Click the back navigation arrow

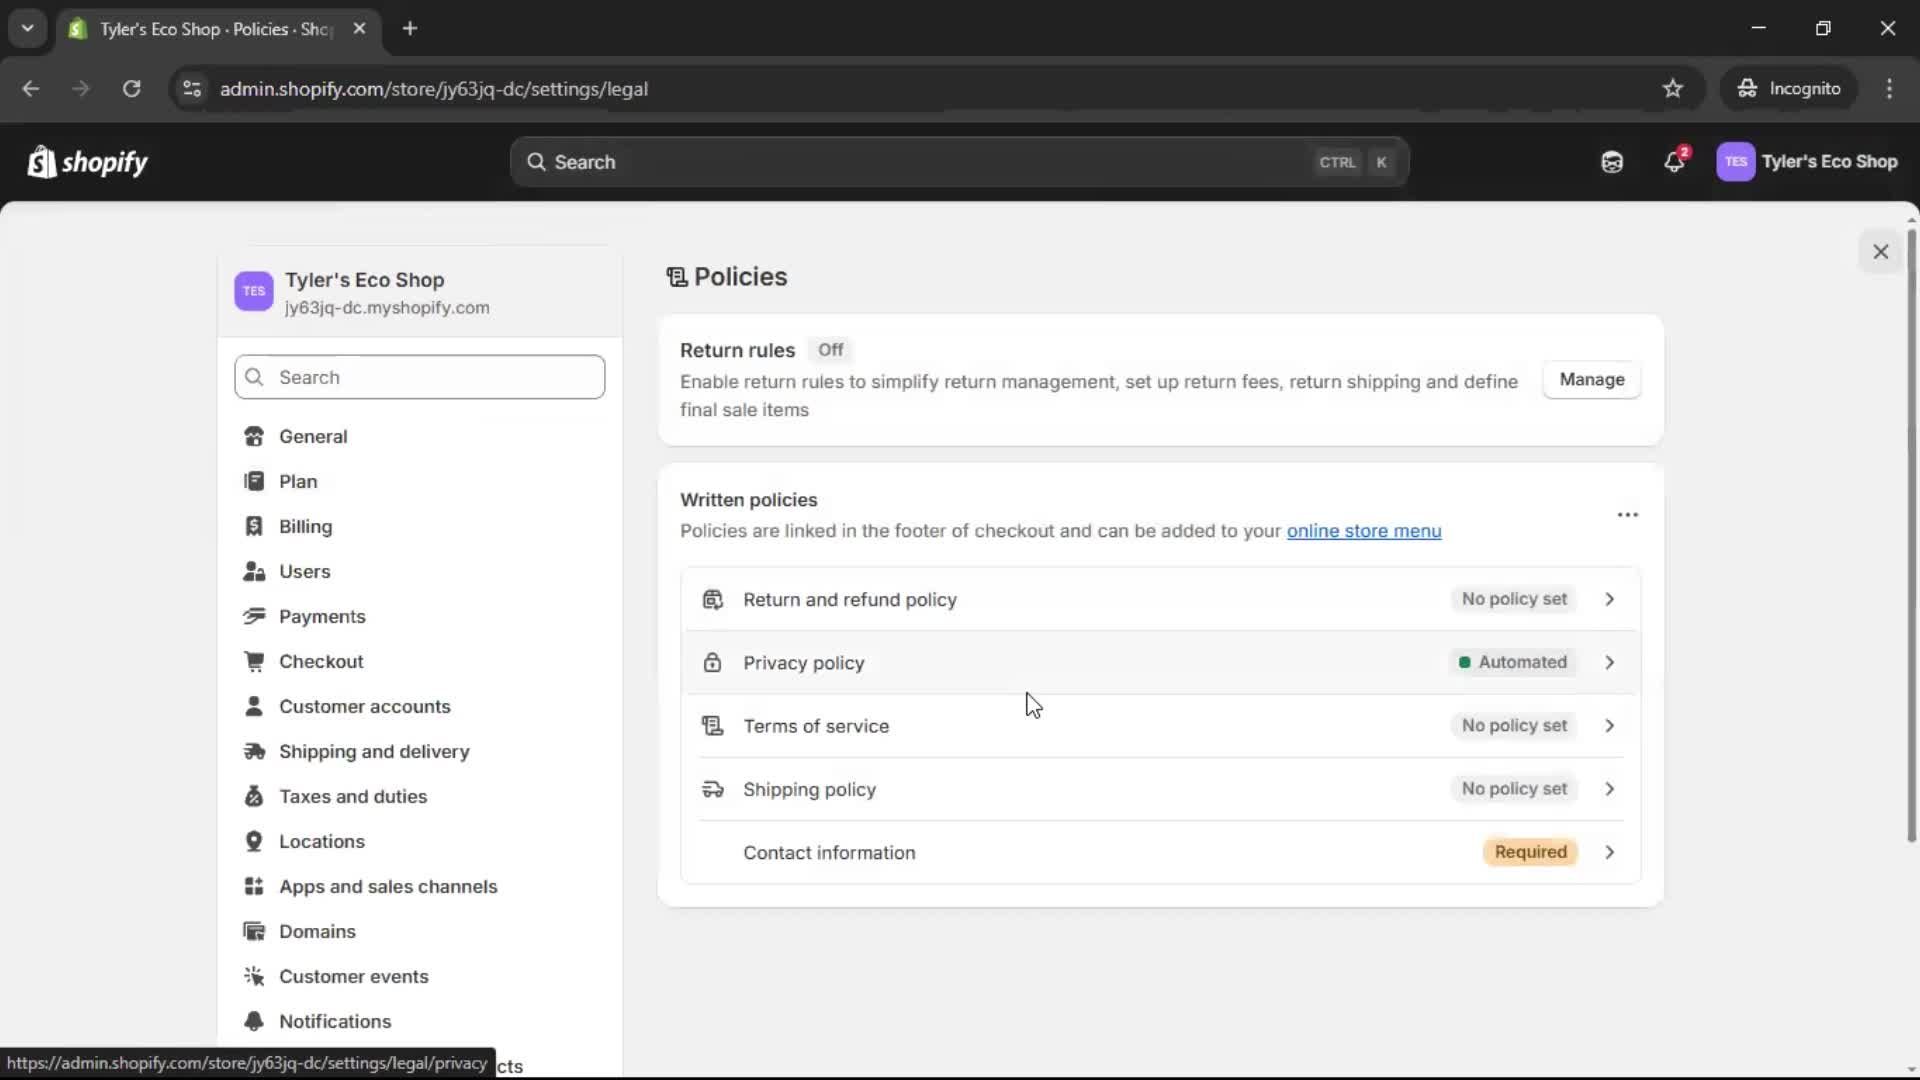[x=31, y=89]
